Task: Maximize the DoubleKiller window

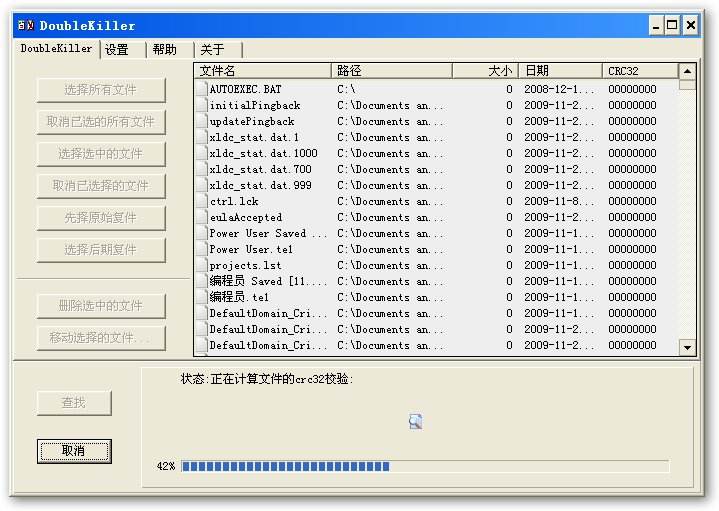Action: click(672, 25)
